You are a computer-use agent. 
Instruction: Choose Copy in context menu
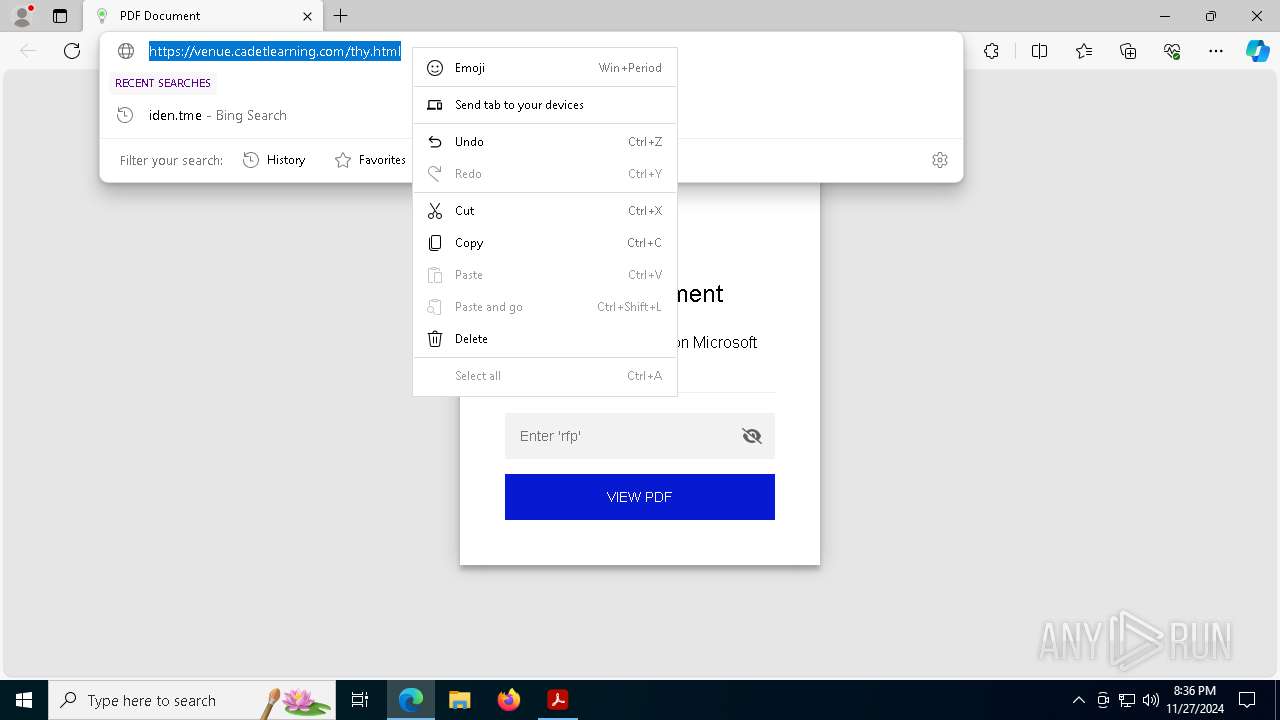tap(545, 243)
